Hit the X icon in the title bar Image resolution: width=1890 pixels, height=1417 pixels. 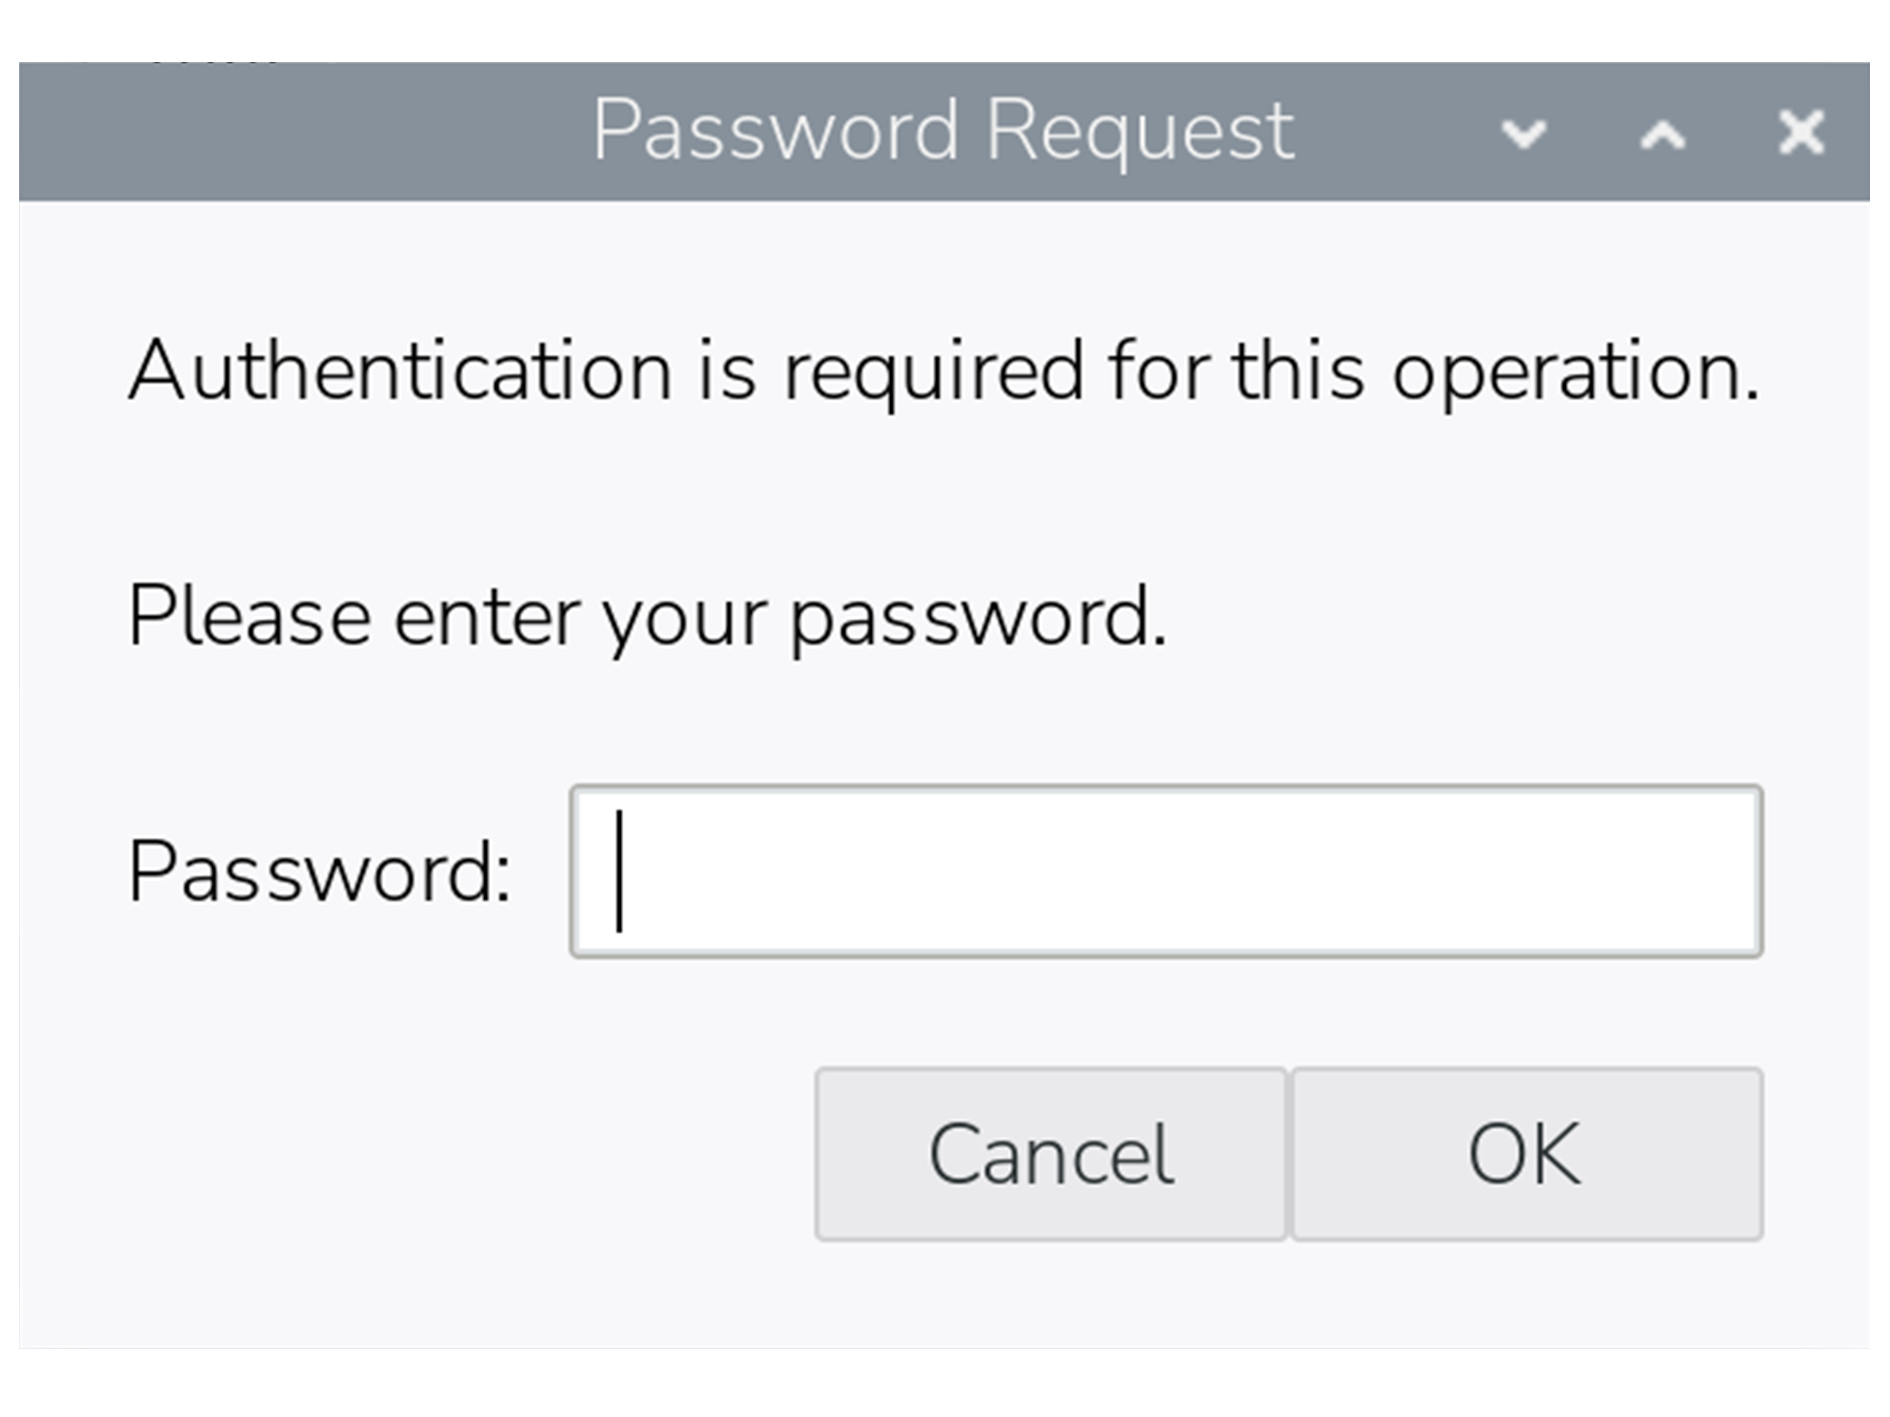1801,133
